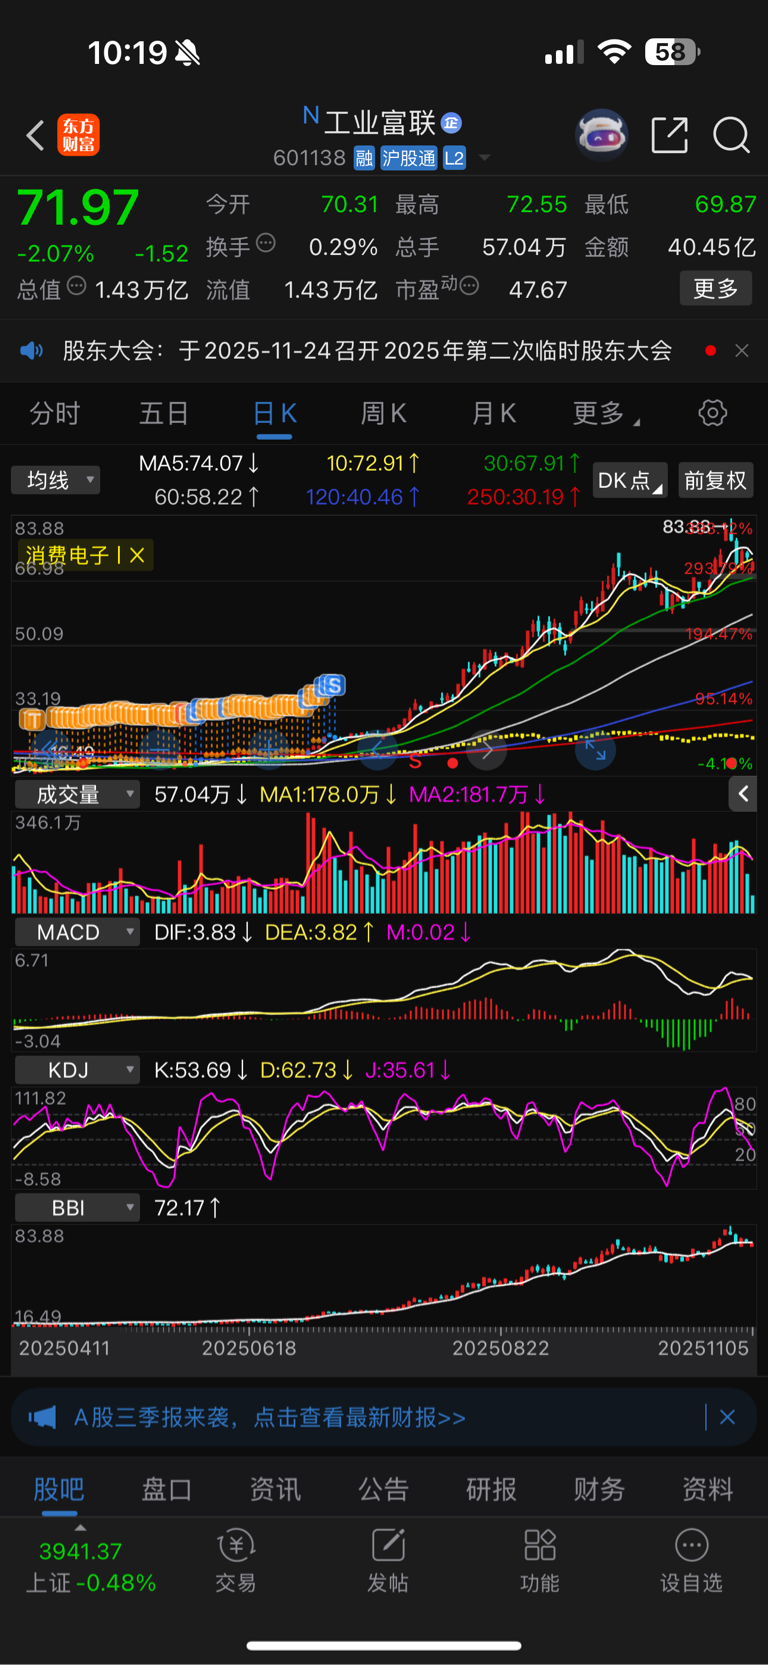
Task: Open the robot assistant avatar
Action: [x=601, y=135]
